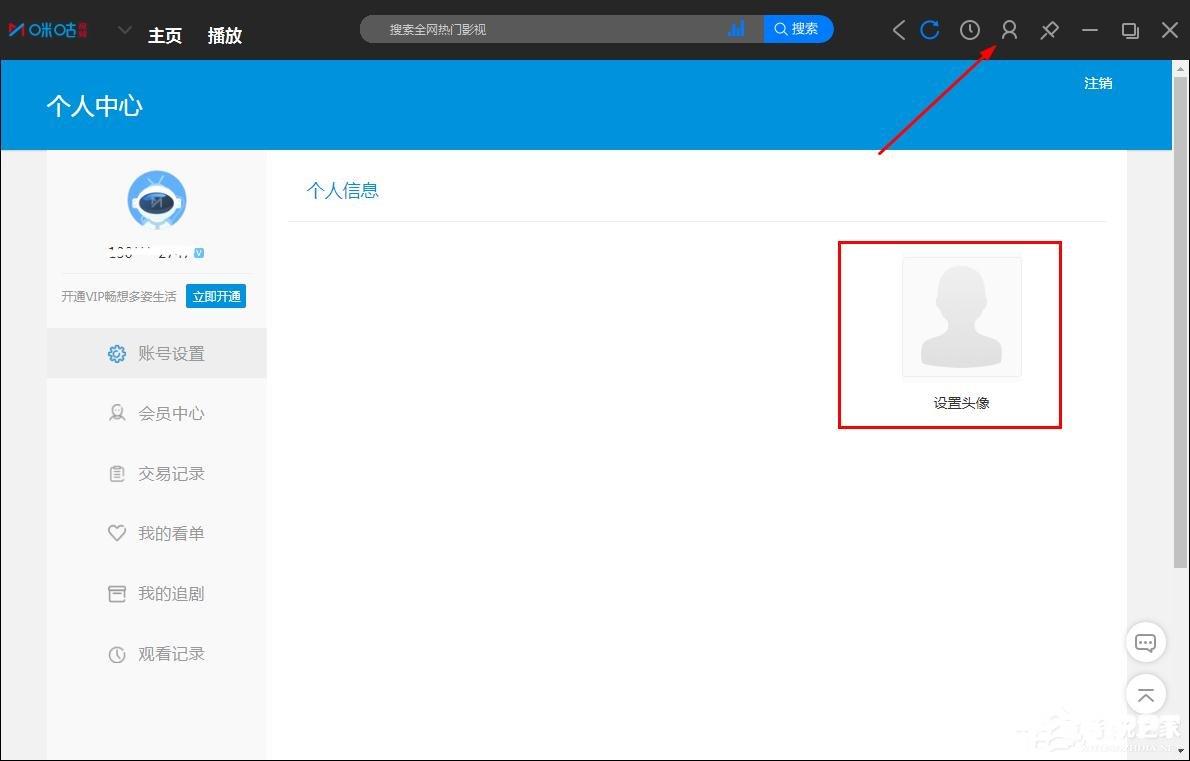1190x761 pixels.
Task: Click the back-to-top arrow button
Action: (x=1145, y=693)
